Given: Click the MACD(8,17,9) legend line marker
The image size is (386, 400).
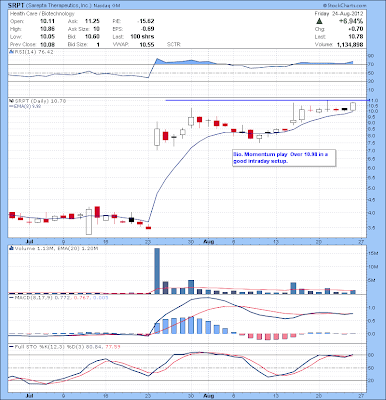Looking at the screenshot, I should tap(11, 297).
